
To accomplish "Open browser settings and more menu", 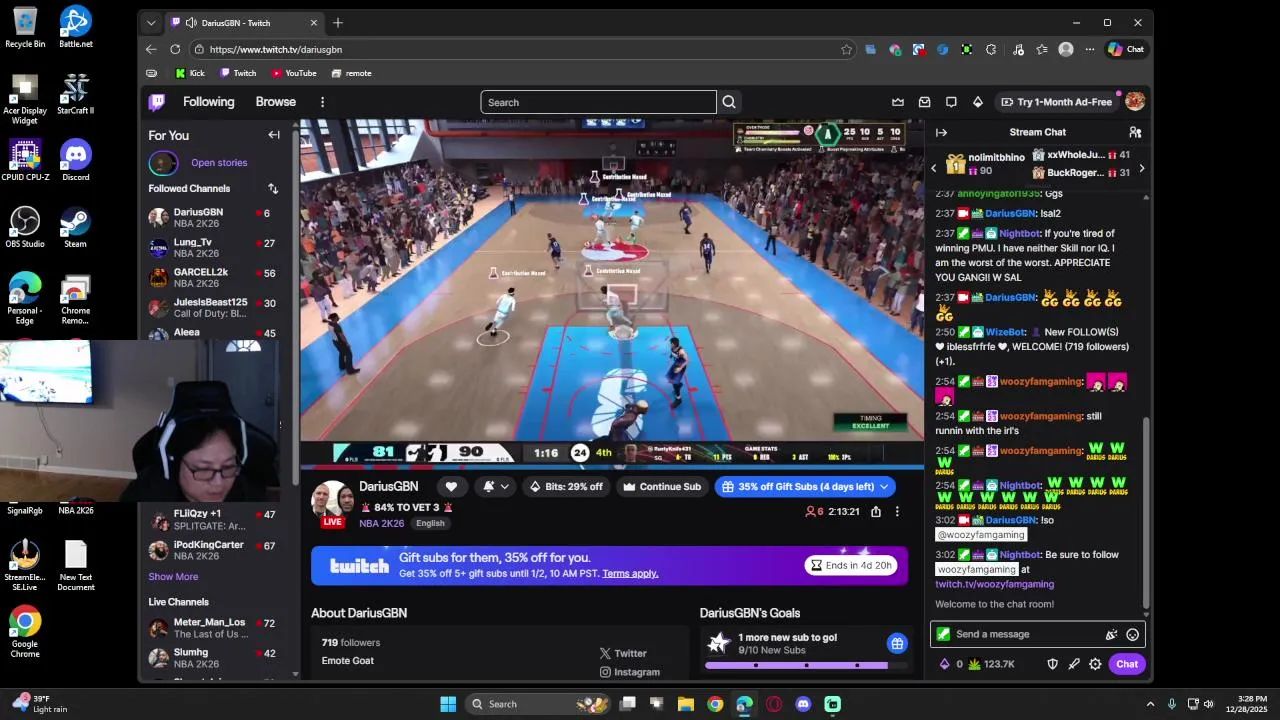I will click(x=1089, y=49).
